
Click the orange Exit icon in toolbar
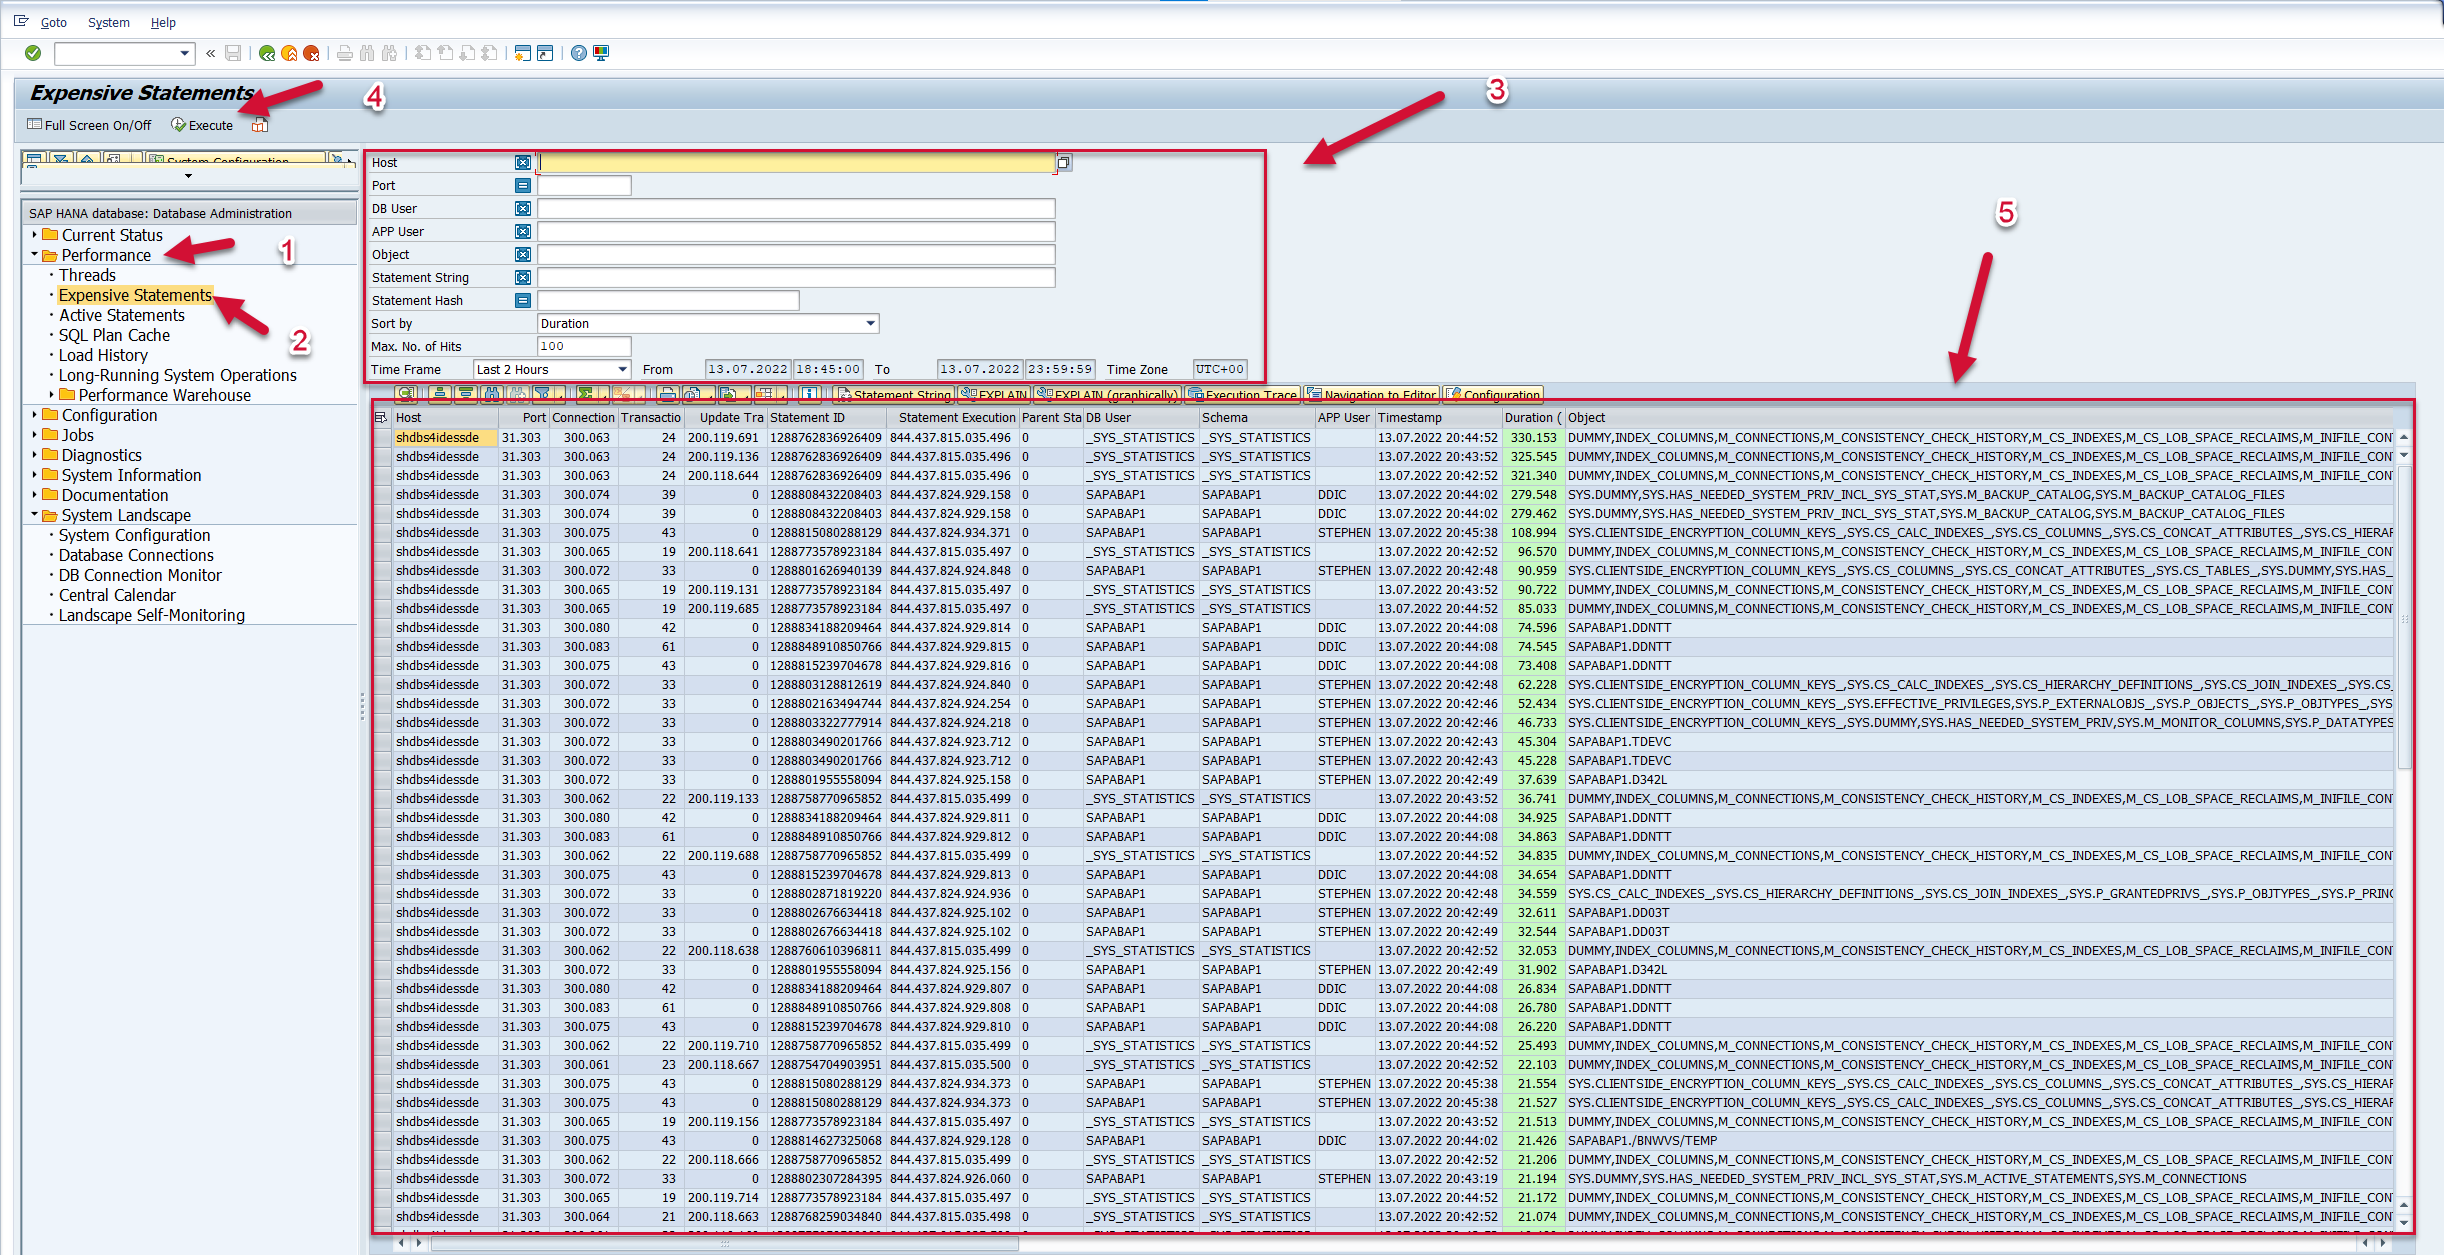click(289, 53)
